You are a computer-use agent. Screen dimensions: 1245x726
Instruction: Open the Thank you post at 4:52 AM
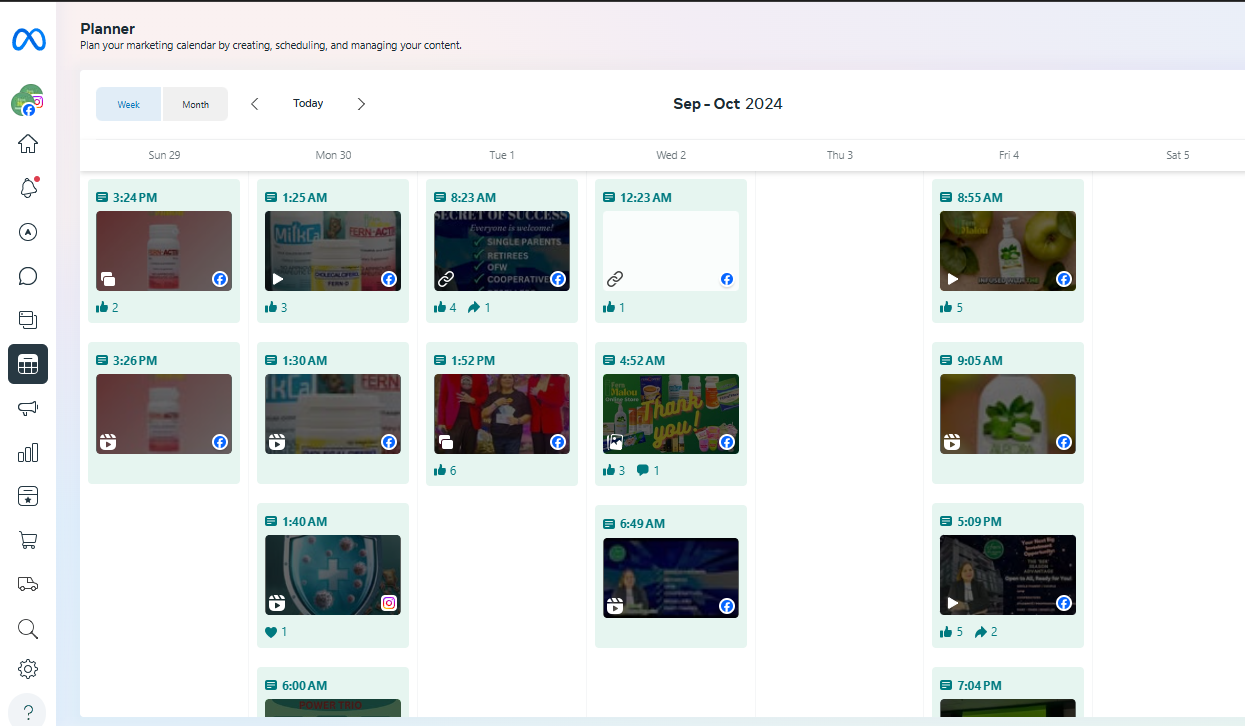point(671,414)
